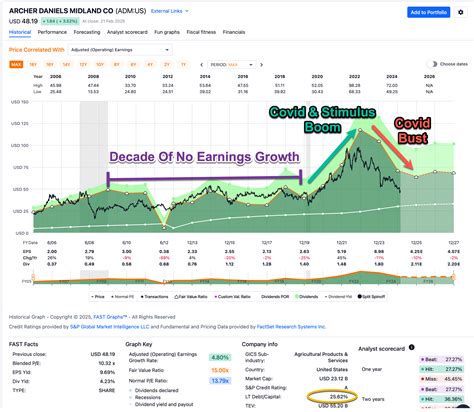Expand the External Links dropdown
The height and width of the screenshot is (412, 474).
point(170,11)
